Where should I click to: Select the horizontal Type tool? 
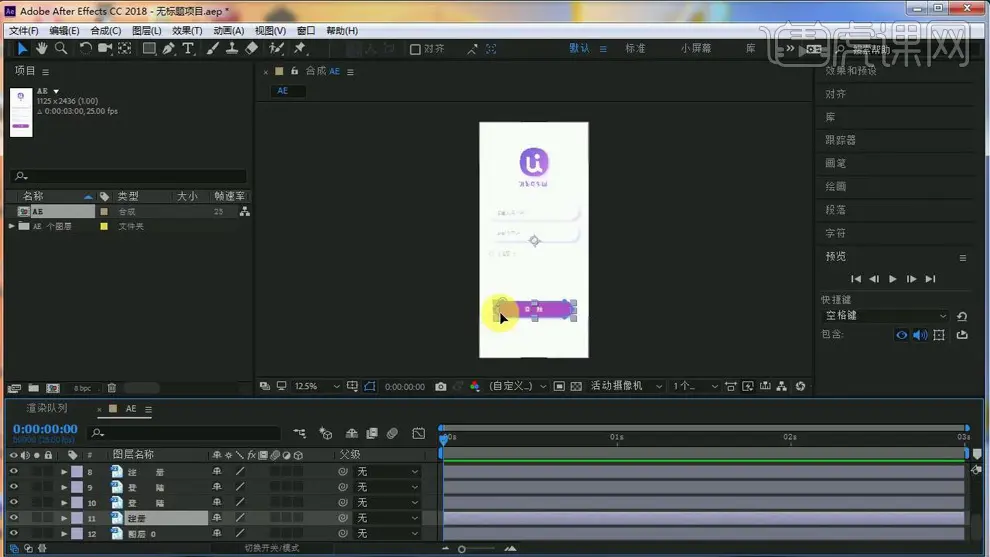(188, 48)
